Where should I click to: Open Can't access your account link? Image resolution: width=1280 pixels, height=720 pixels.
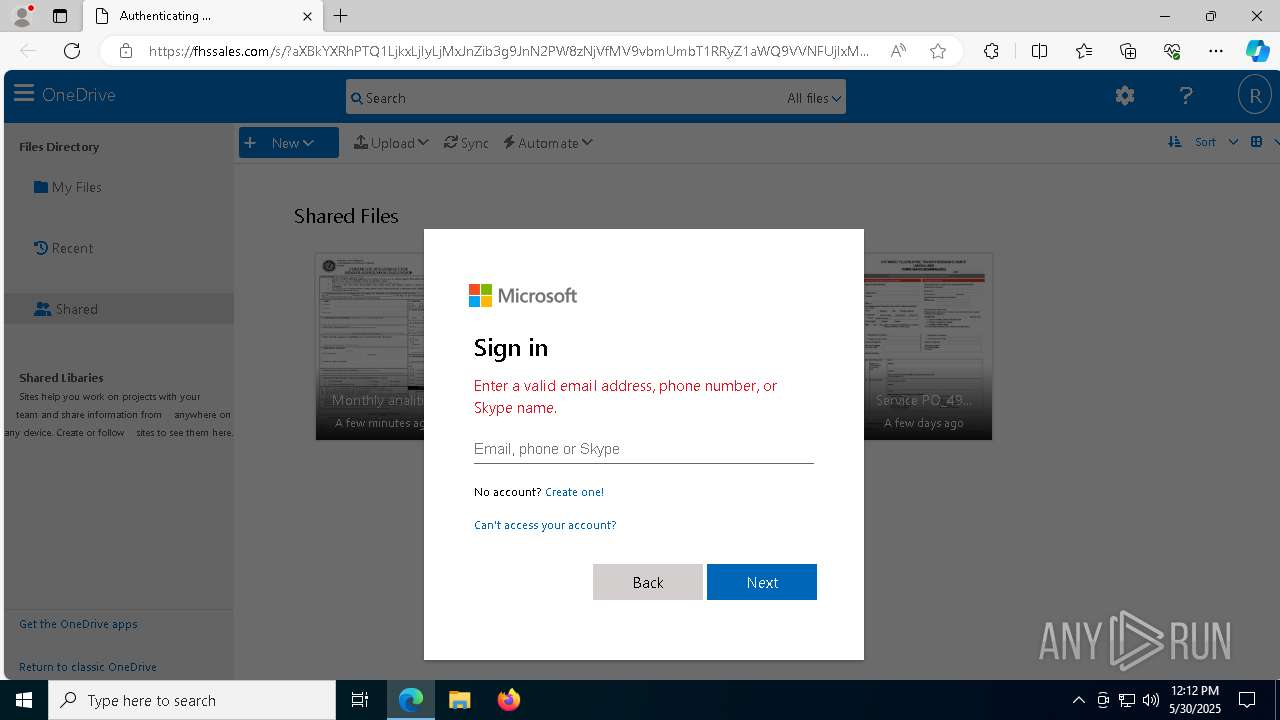point(545,525)
